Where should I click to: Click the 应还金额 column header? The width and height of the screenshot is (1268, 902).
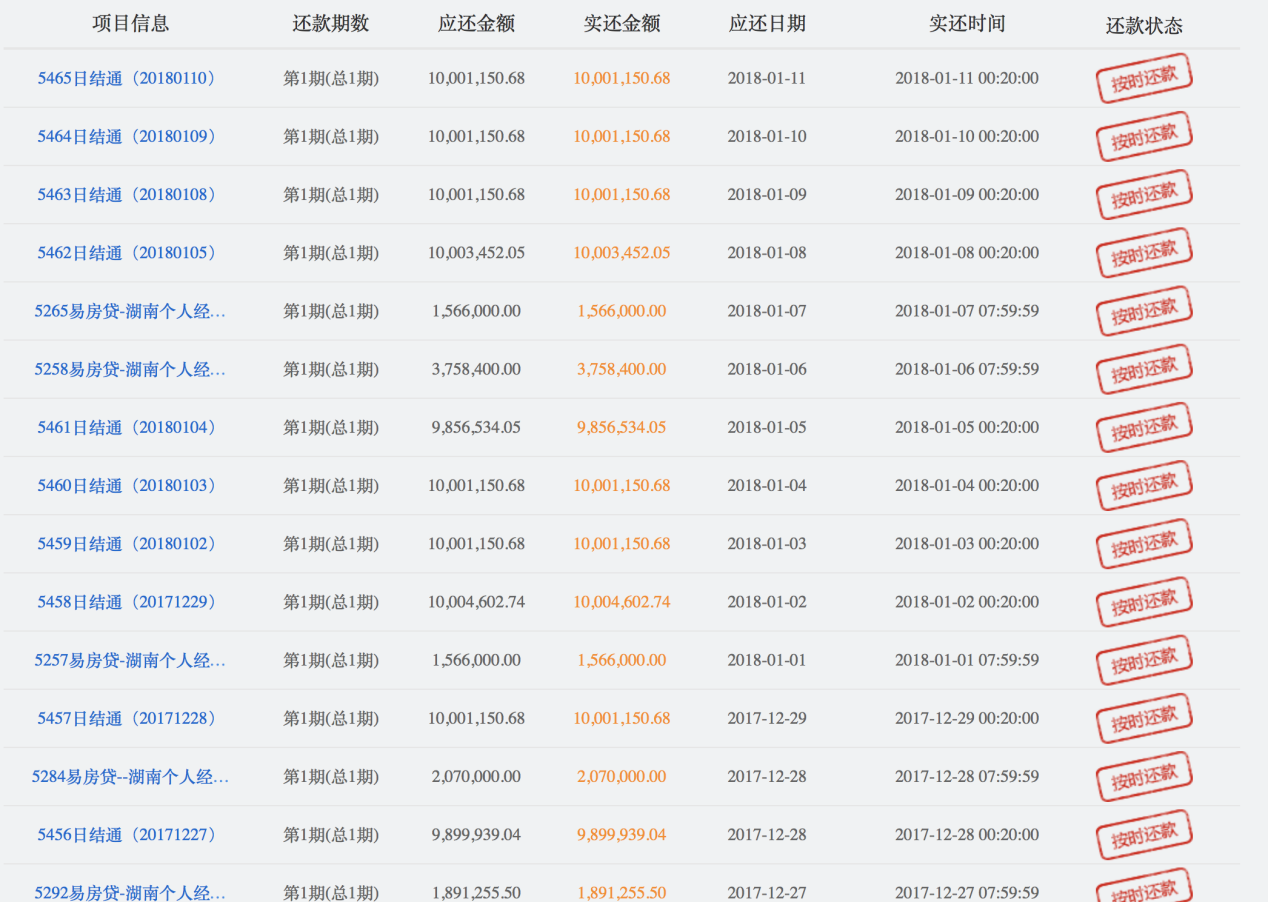point(476,23)
